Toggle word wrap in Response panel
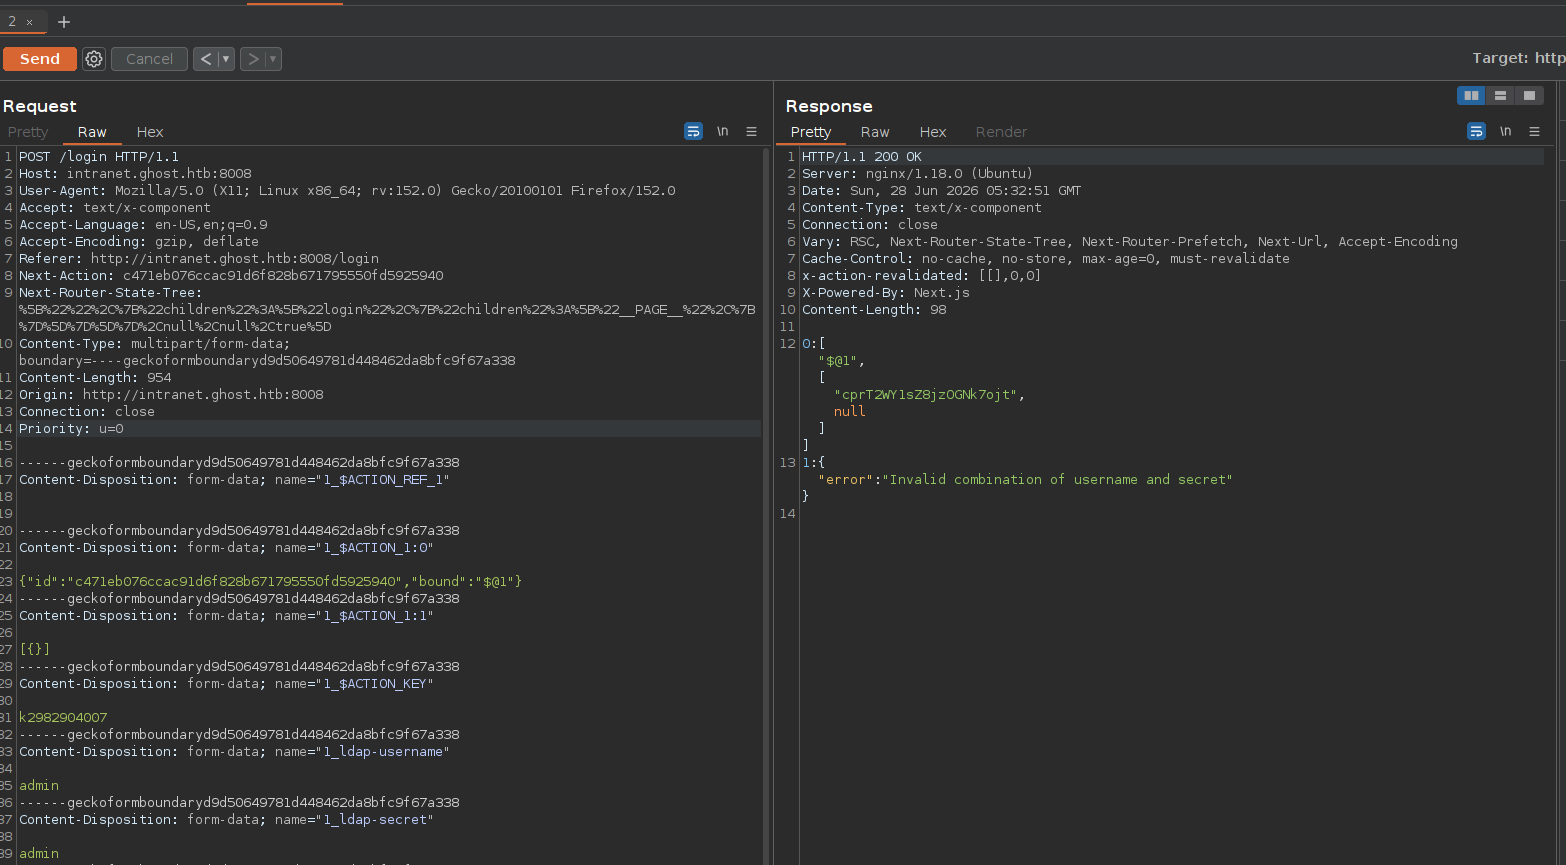This screenshot has width=1566, height=865. coord(1476,131)
